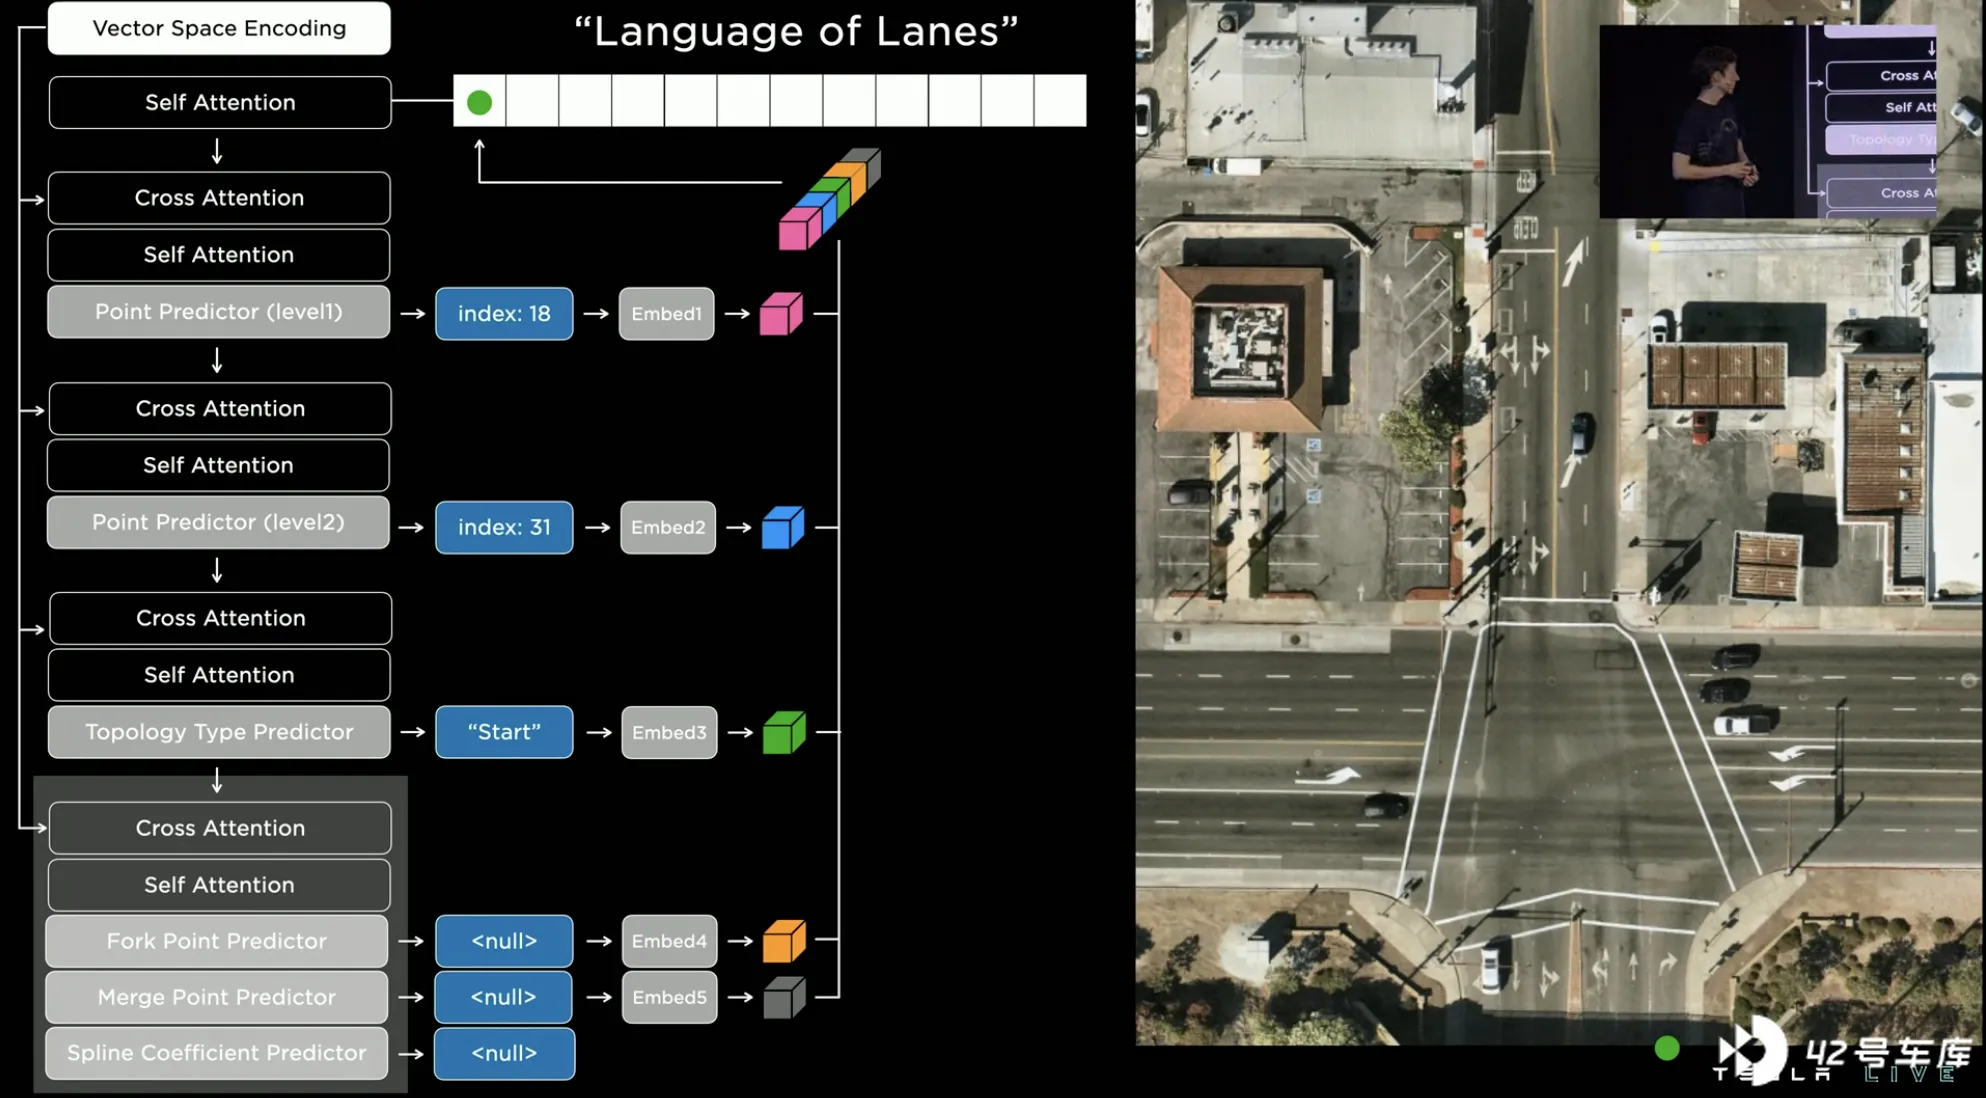
Task: Click Cross Attention in the highlighted gray panel
Action: 220,828
